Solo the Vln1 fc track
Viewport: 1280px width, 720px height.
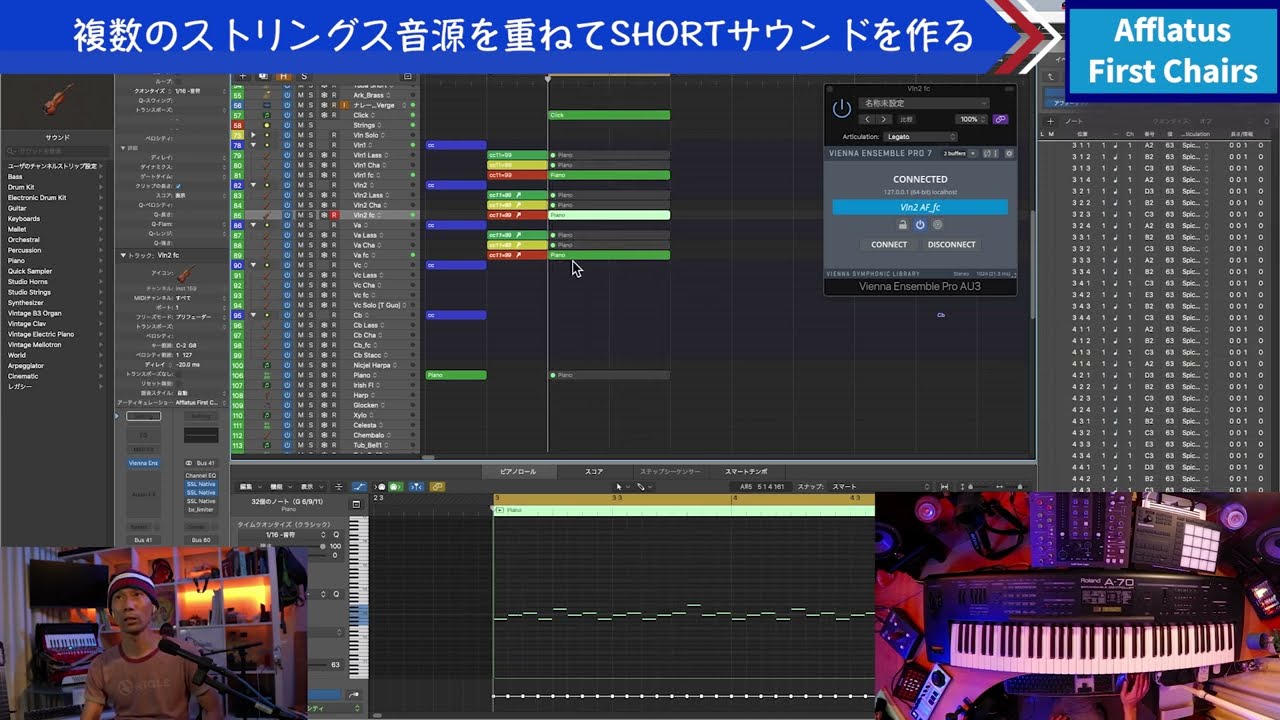[x=311, y=175]
